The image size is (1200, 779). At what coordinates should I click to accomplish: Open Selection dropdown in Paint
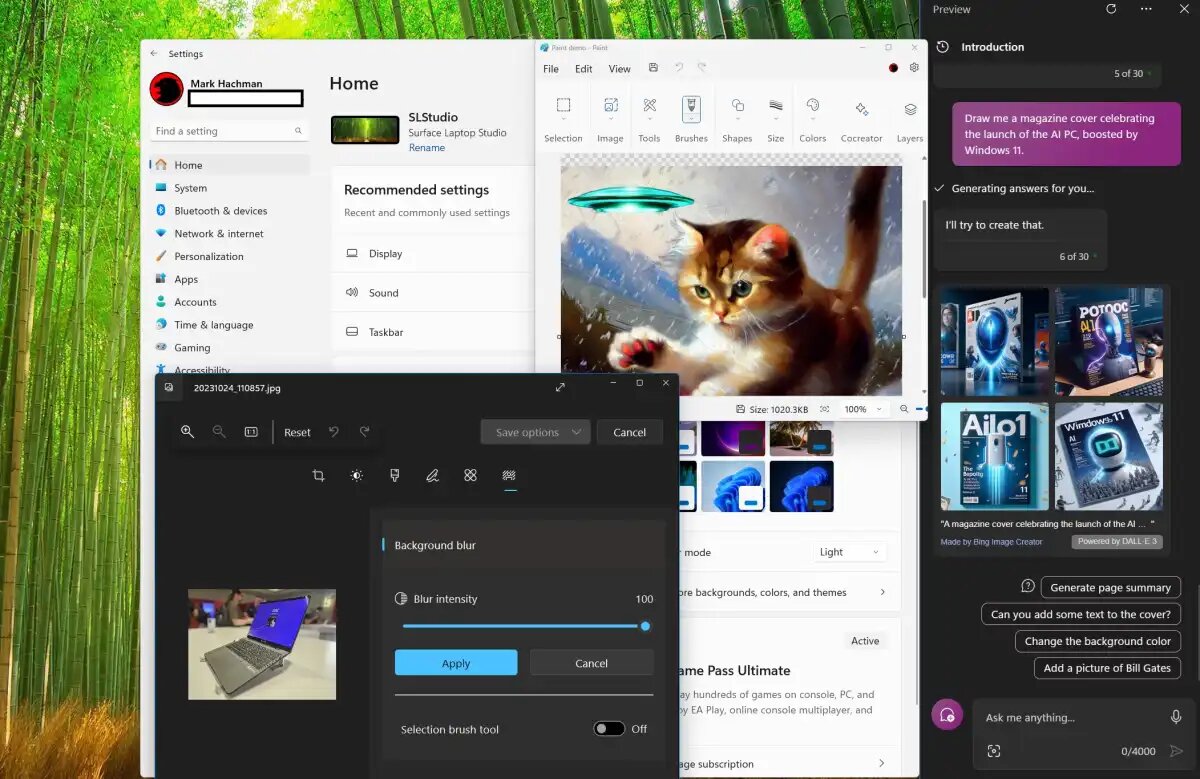563,118
